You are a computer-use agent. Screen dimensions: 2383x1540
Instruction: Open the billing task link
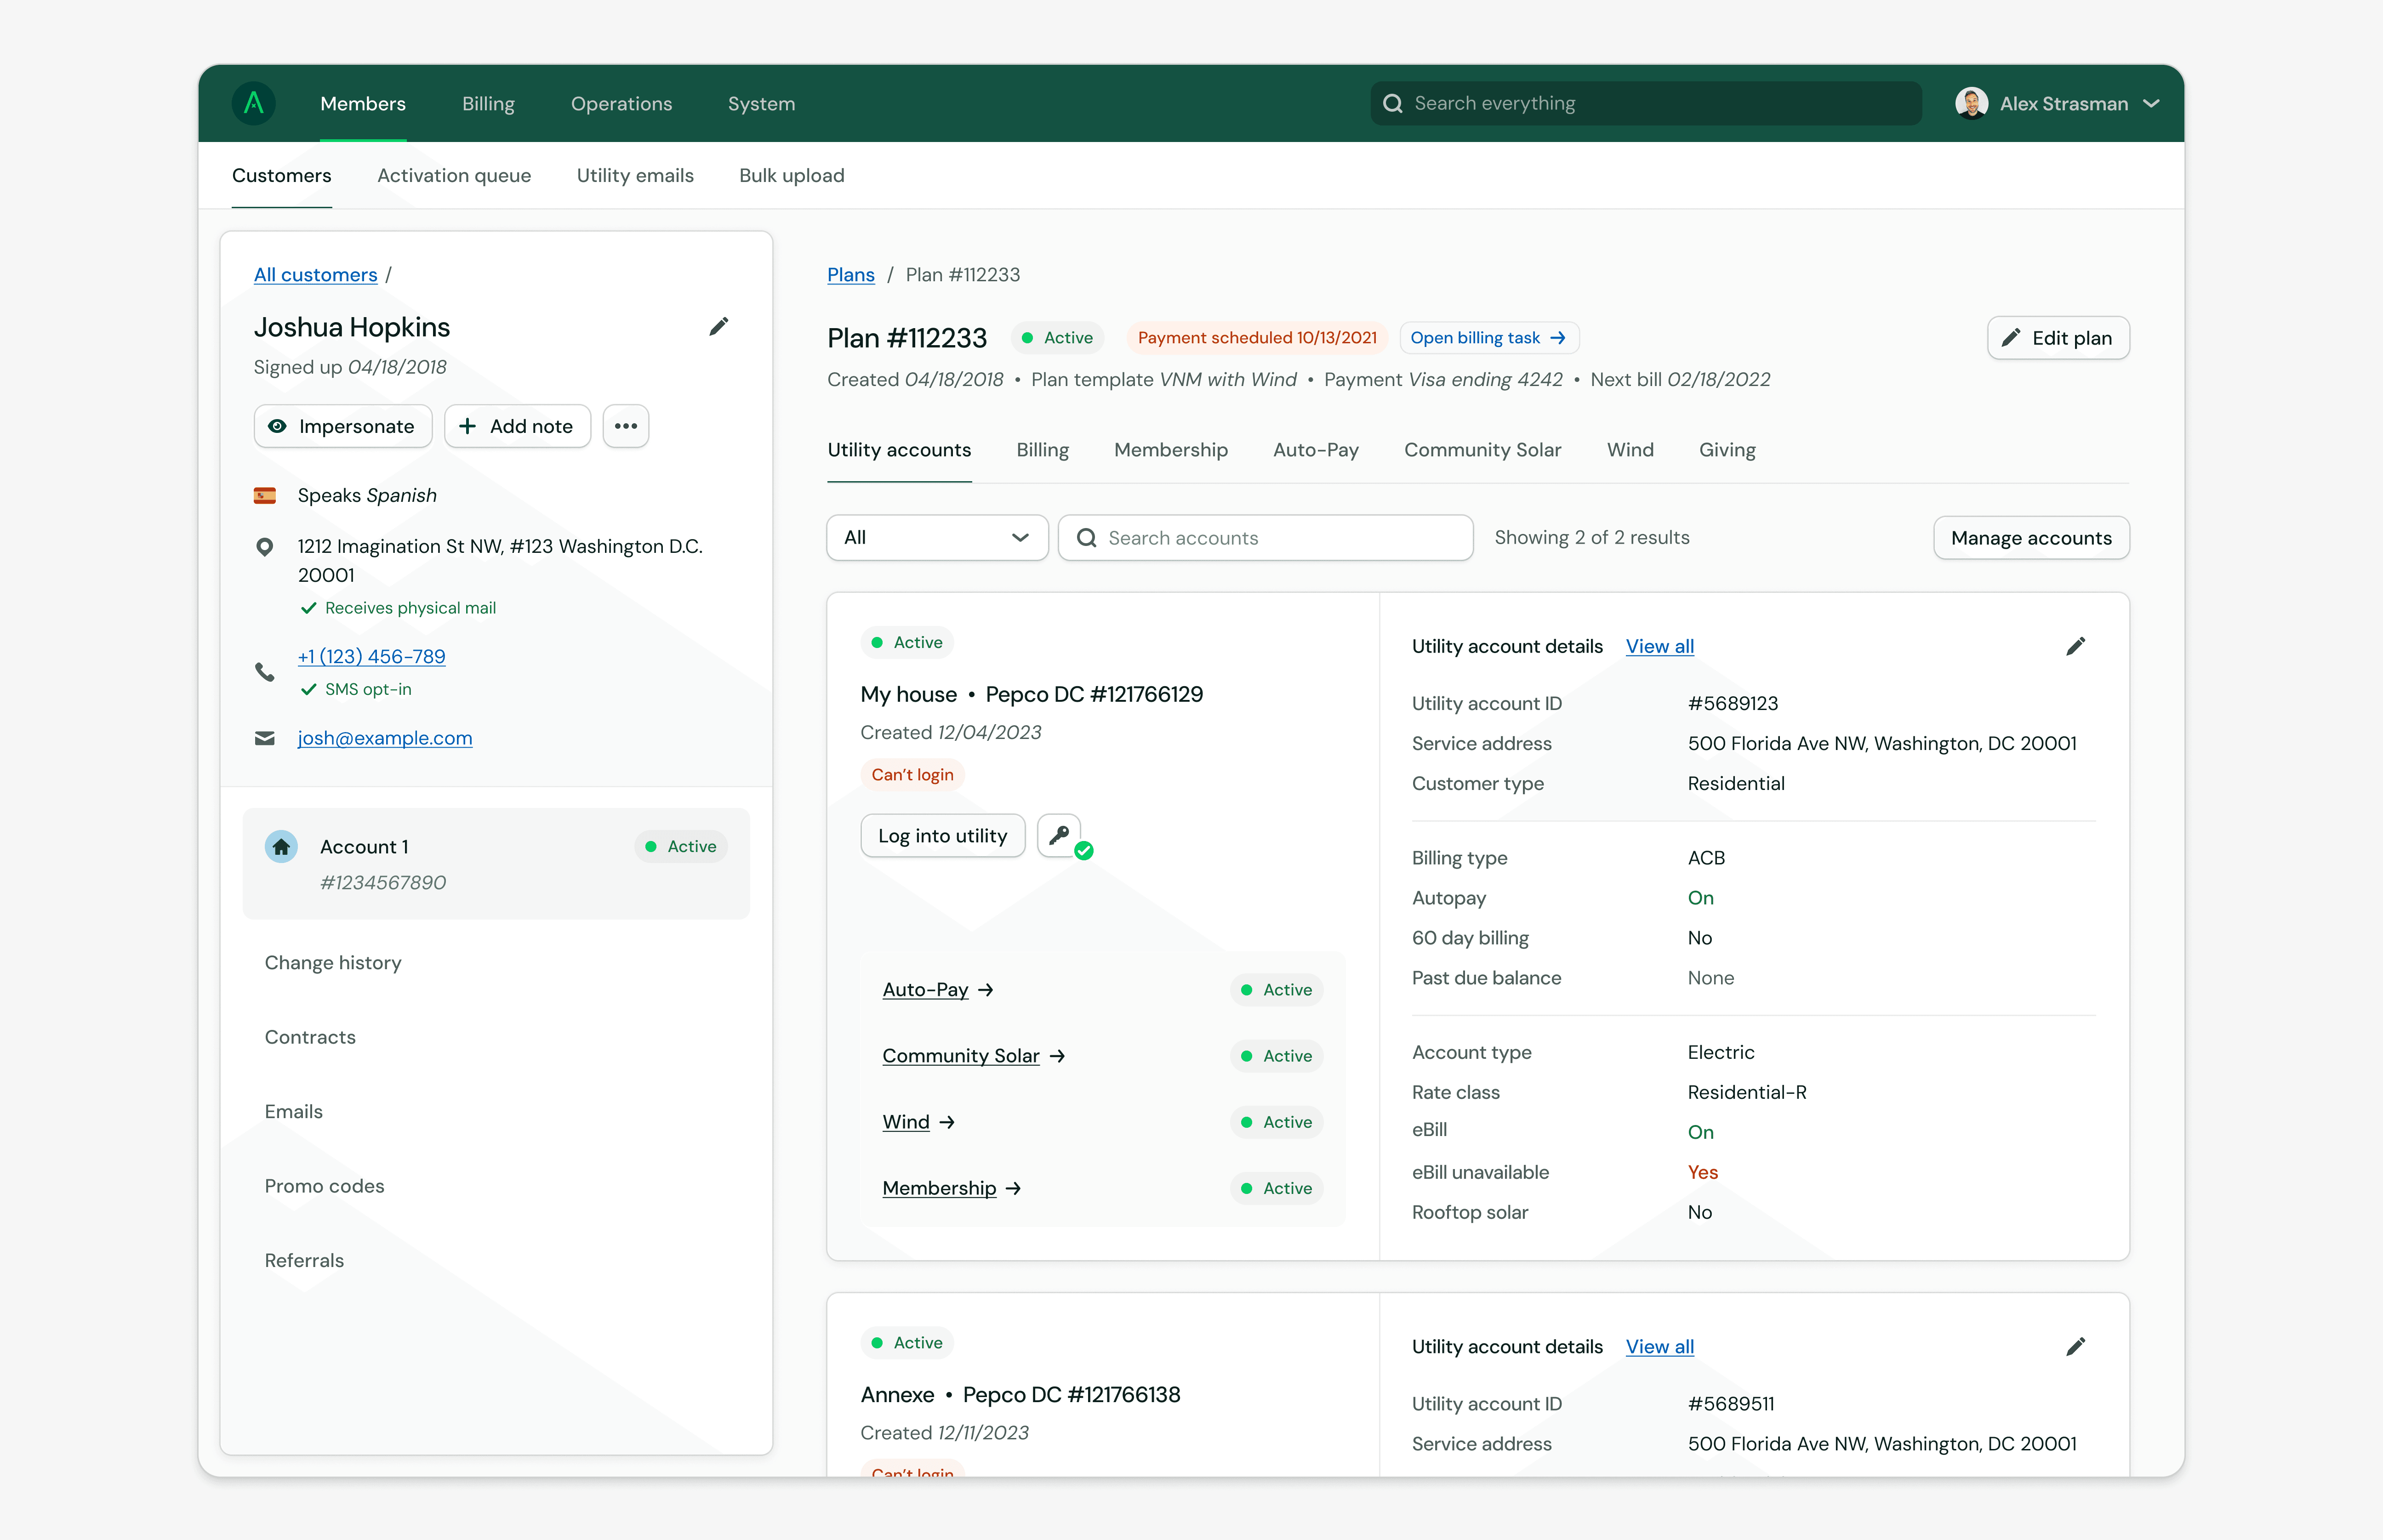pyautogui.click(x=1489, y=338)
